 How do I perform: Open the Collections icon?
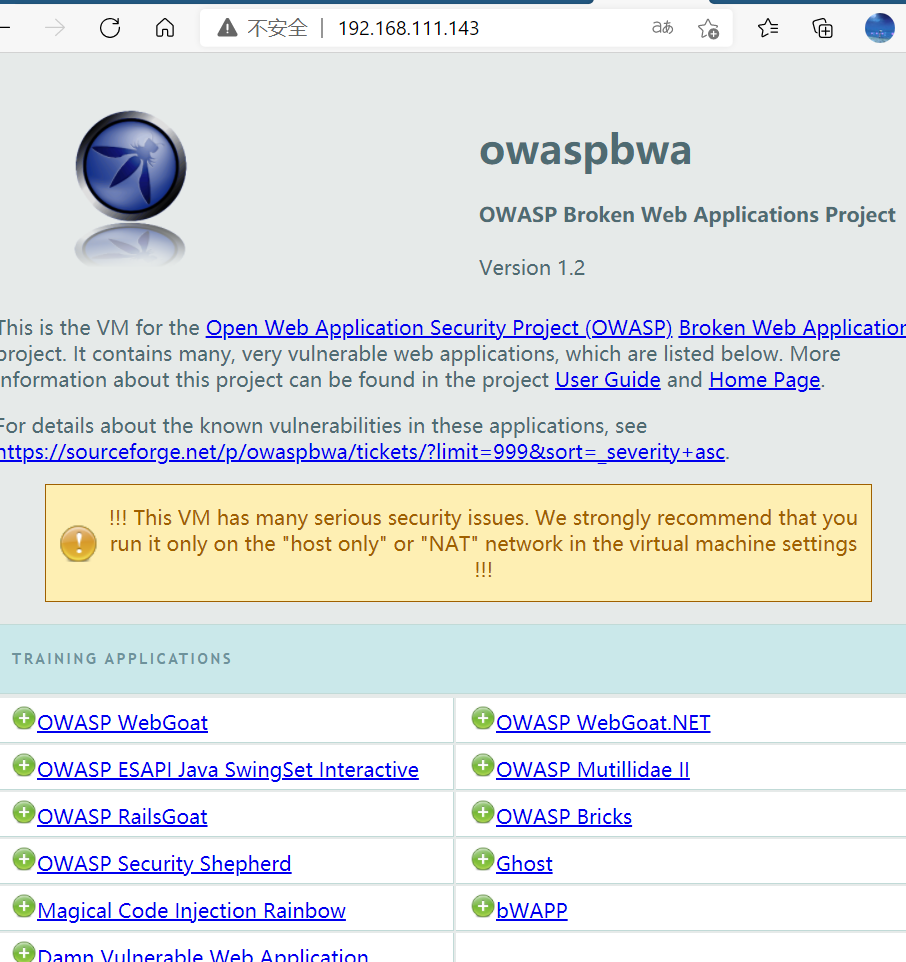(822, 28)
